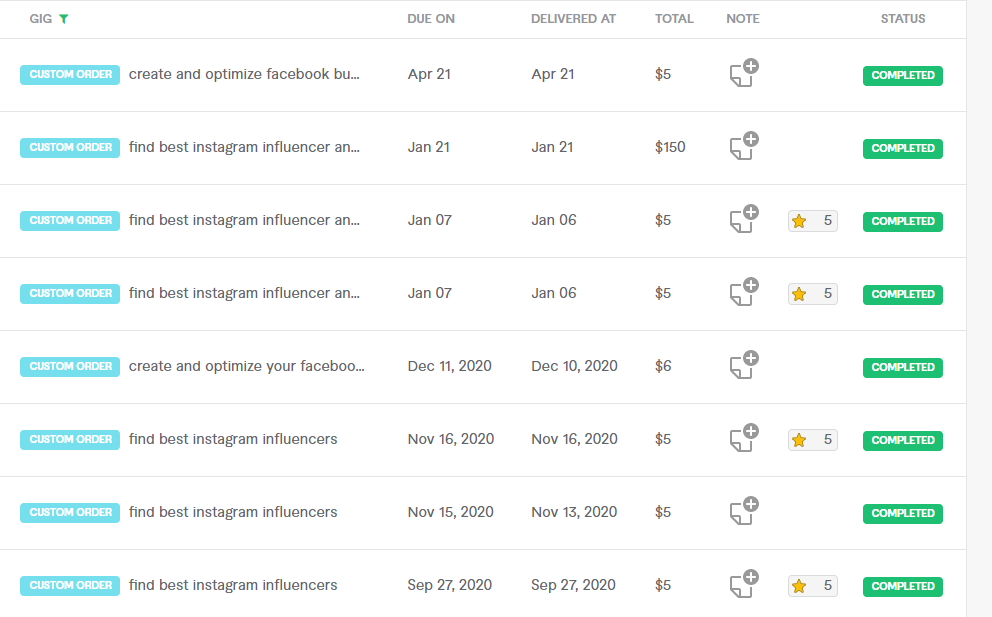This screenshot has height=617, width=992.
Task: Click the STATUS column header
Action: (x=903, y=19)
